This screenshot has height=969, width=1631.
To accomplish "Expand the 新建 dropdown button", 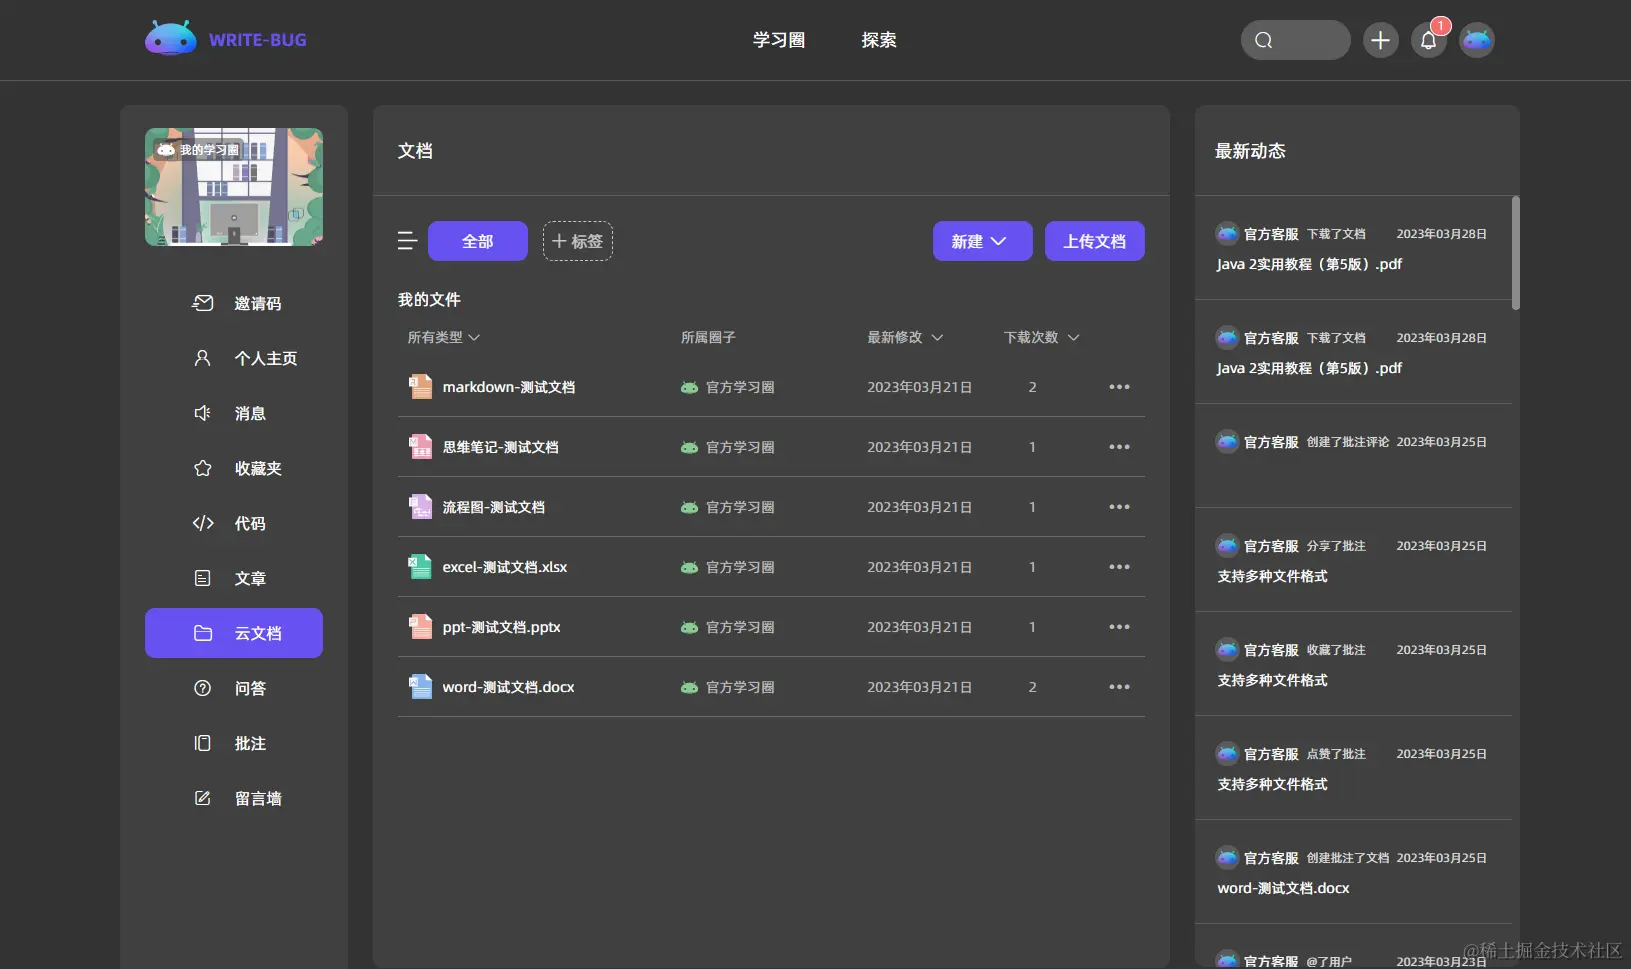I will click(x=983, y=241).
